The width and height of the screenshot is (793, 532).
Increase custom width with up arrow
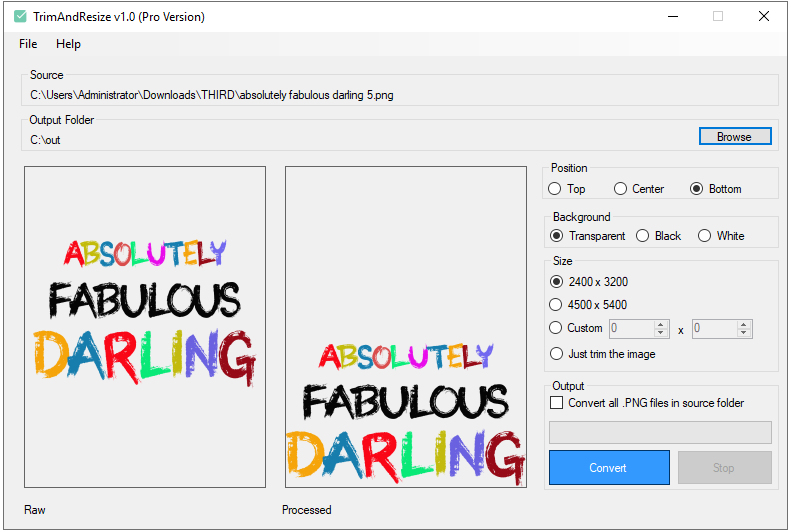click(661, 324)
